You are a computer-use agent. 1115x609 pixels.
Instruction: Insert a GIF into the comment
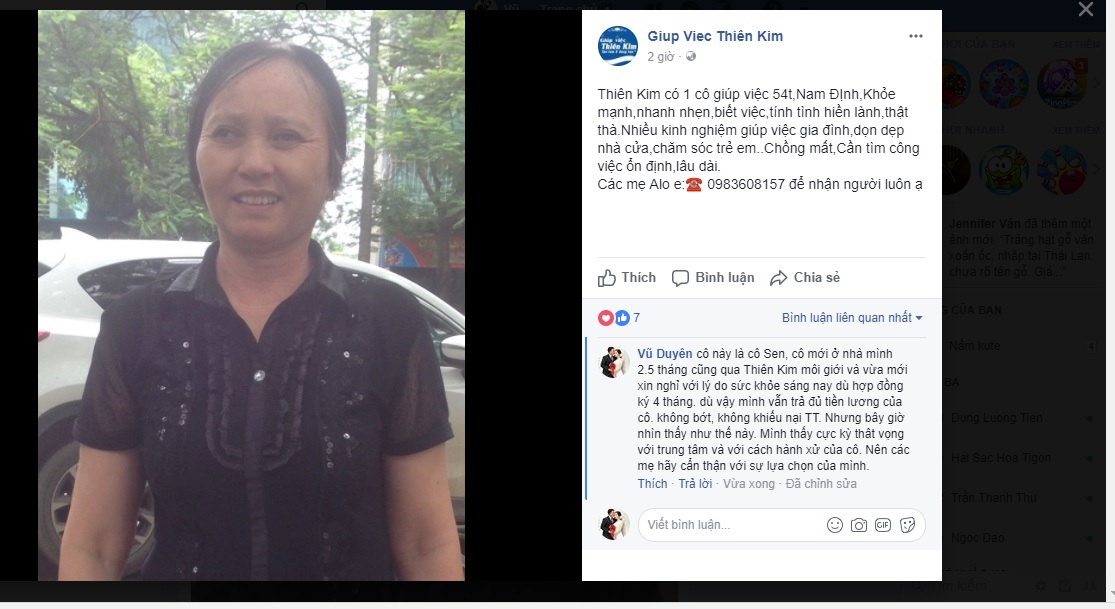coord(882,525)
